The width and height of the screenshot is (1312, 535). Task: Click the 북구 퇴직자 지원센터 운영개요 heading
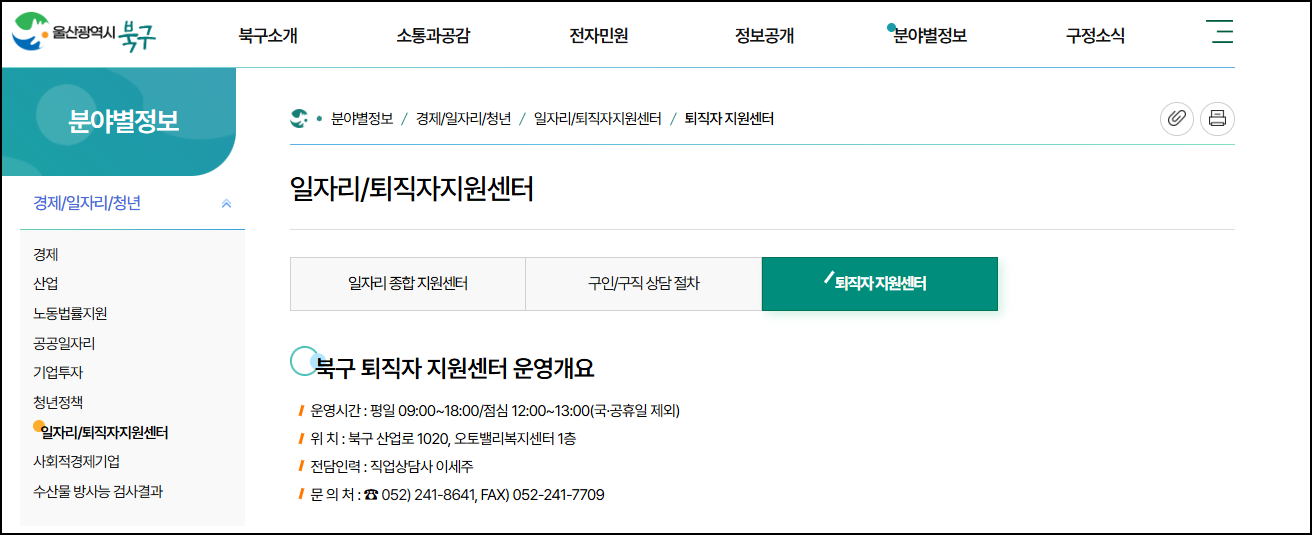(455, 368)
